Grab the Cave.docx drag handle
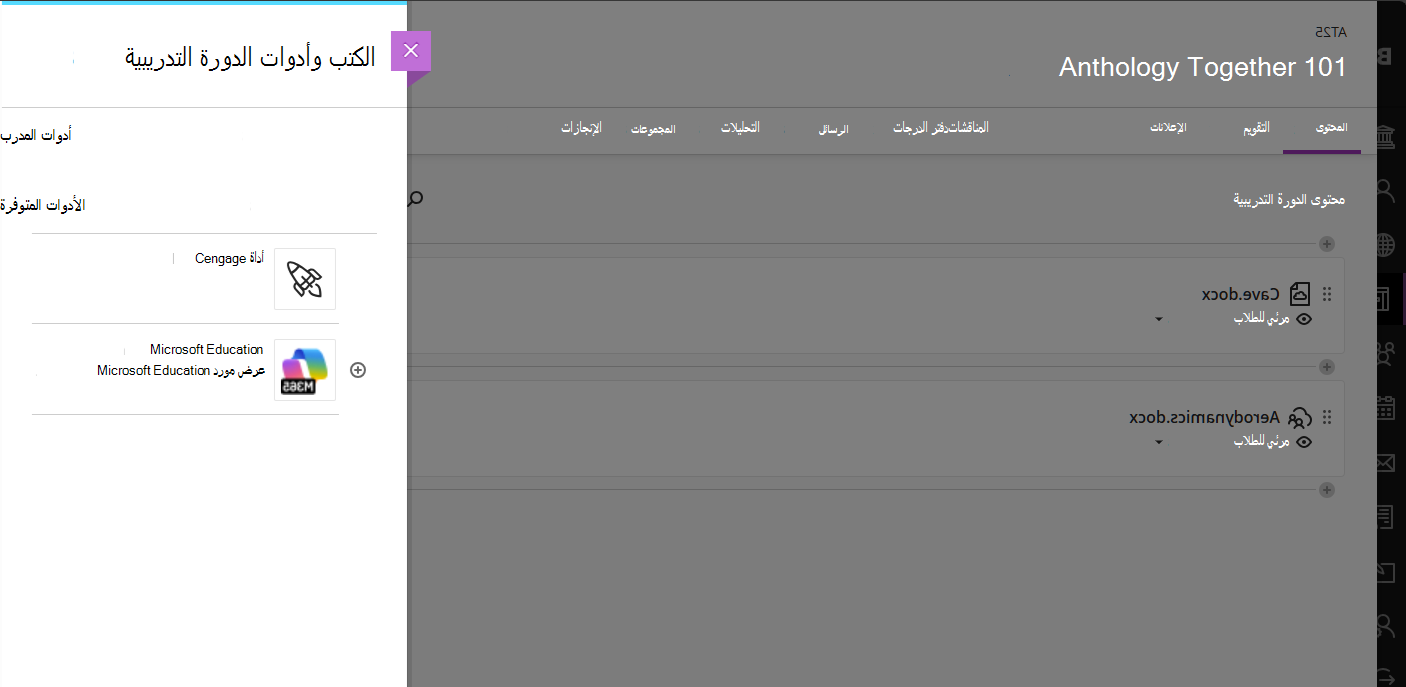The height and width of the screenshot is (687, 1406). [x=1327, y=294]
